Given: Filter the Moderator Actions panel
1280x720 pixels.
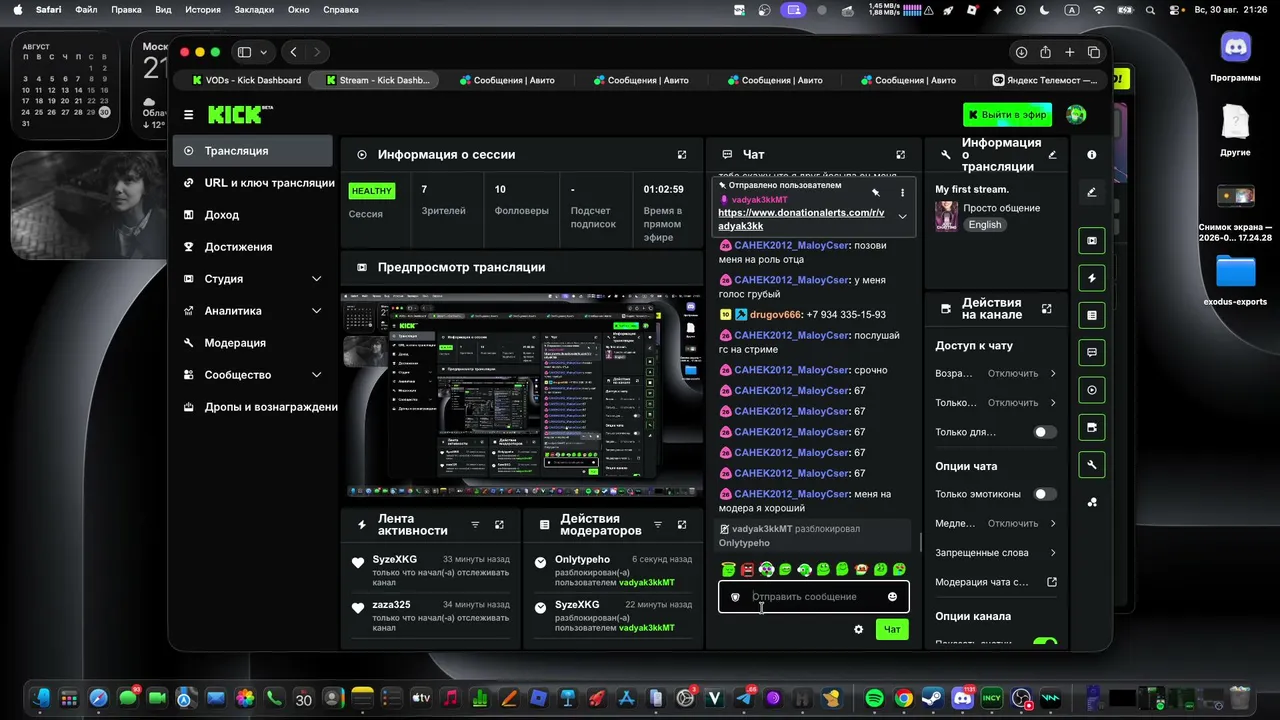Looking at the screenshot, I should coord(658,524).
